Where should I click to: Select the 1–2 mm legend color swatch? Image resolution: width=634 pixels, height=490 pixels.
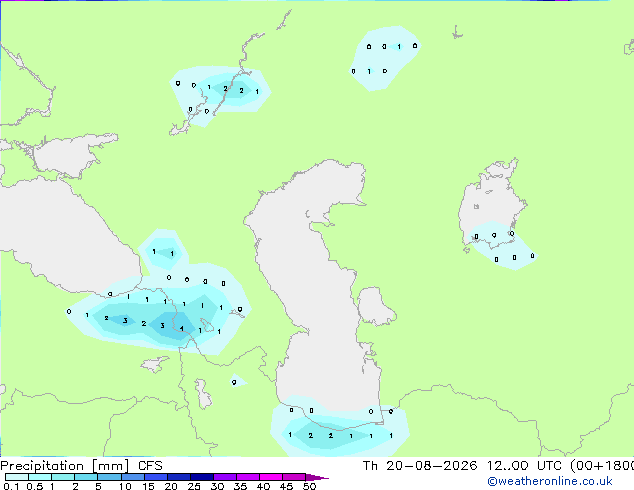tap(63, 477)
